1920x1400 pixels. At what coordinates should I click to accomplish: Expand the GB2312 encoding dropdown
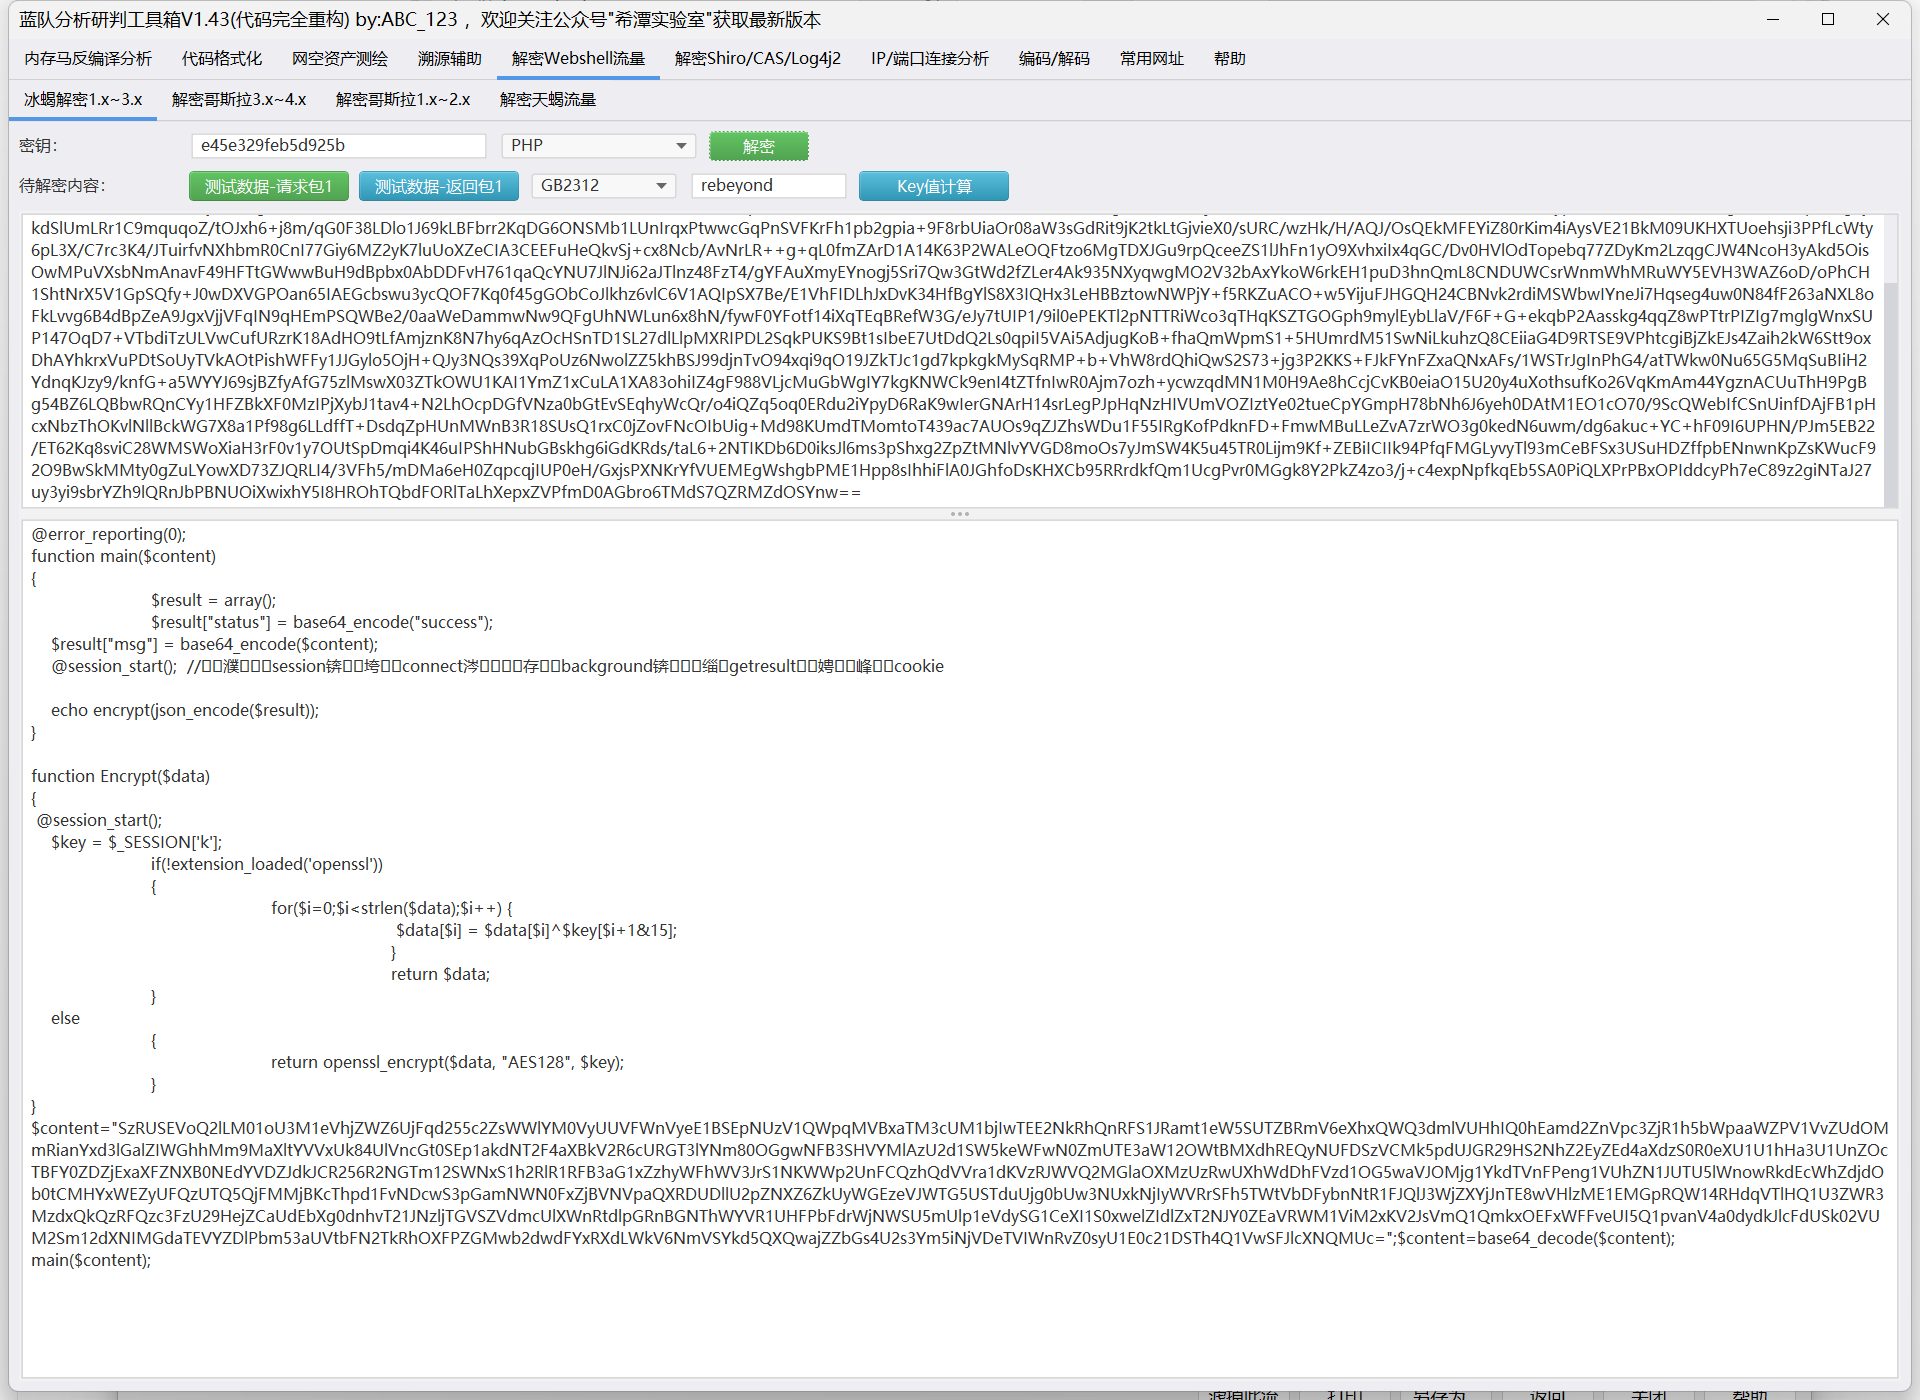coord(603,186)
